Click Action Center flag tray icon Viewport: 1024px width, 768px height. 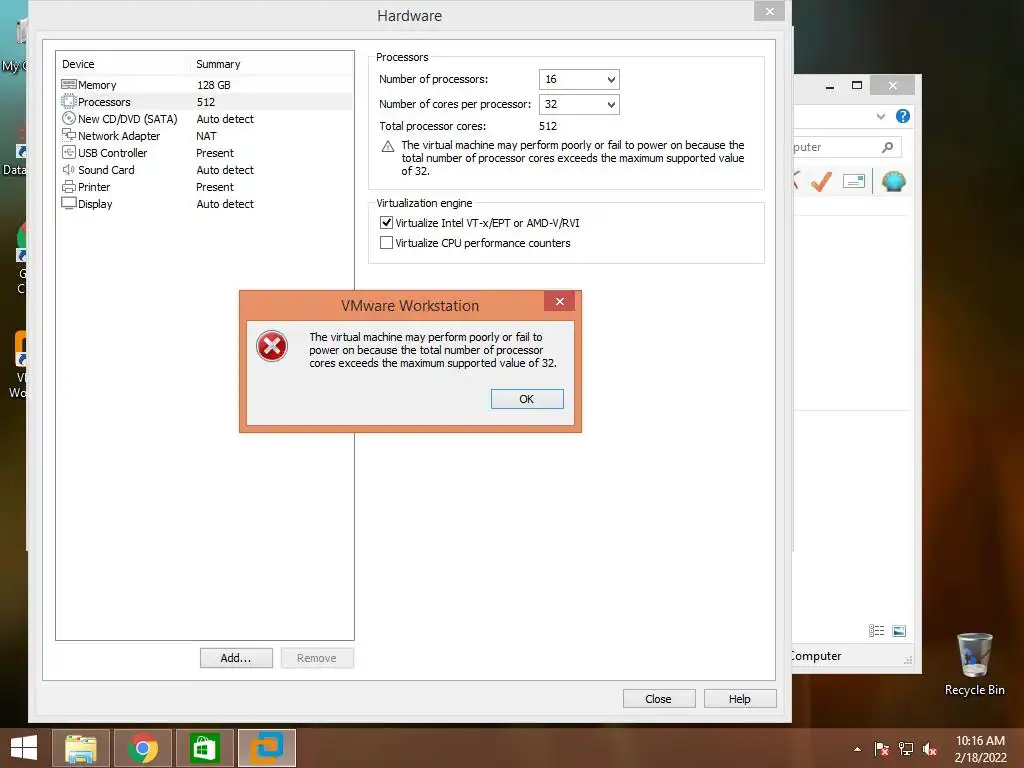[882, 749]
